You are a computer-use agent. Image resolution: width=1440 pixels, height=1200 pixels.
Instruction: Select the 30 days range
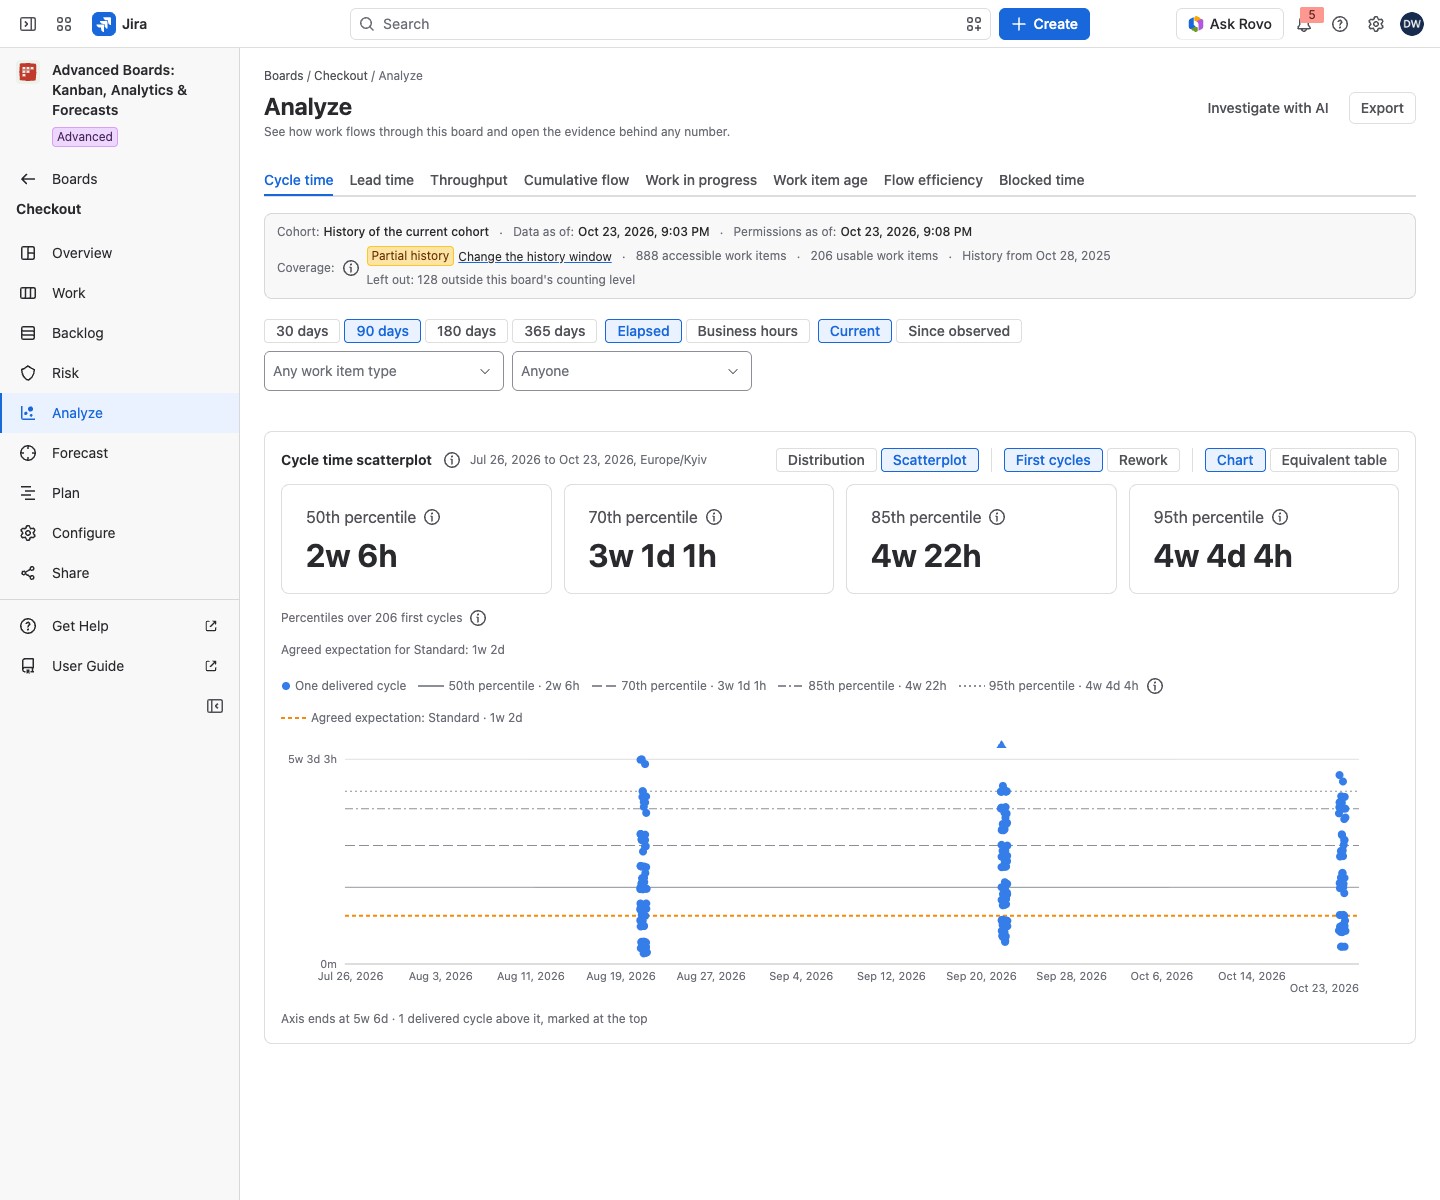tap(302, 331)
